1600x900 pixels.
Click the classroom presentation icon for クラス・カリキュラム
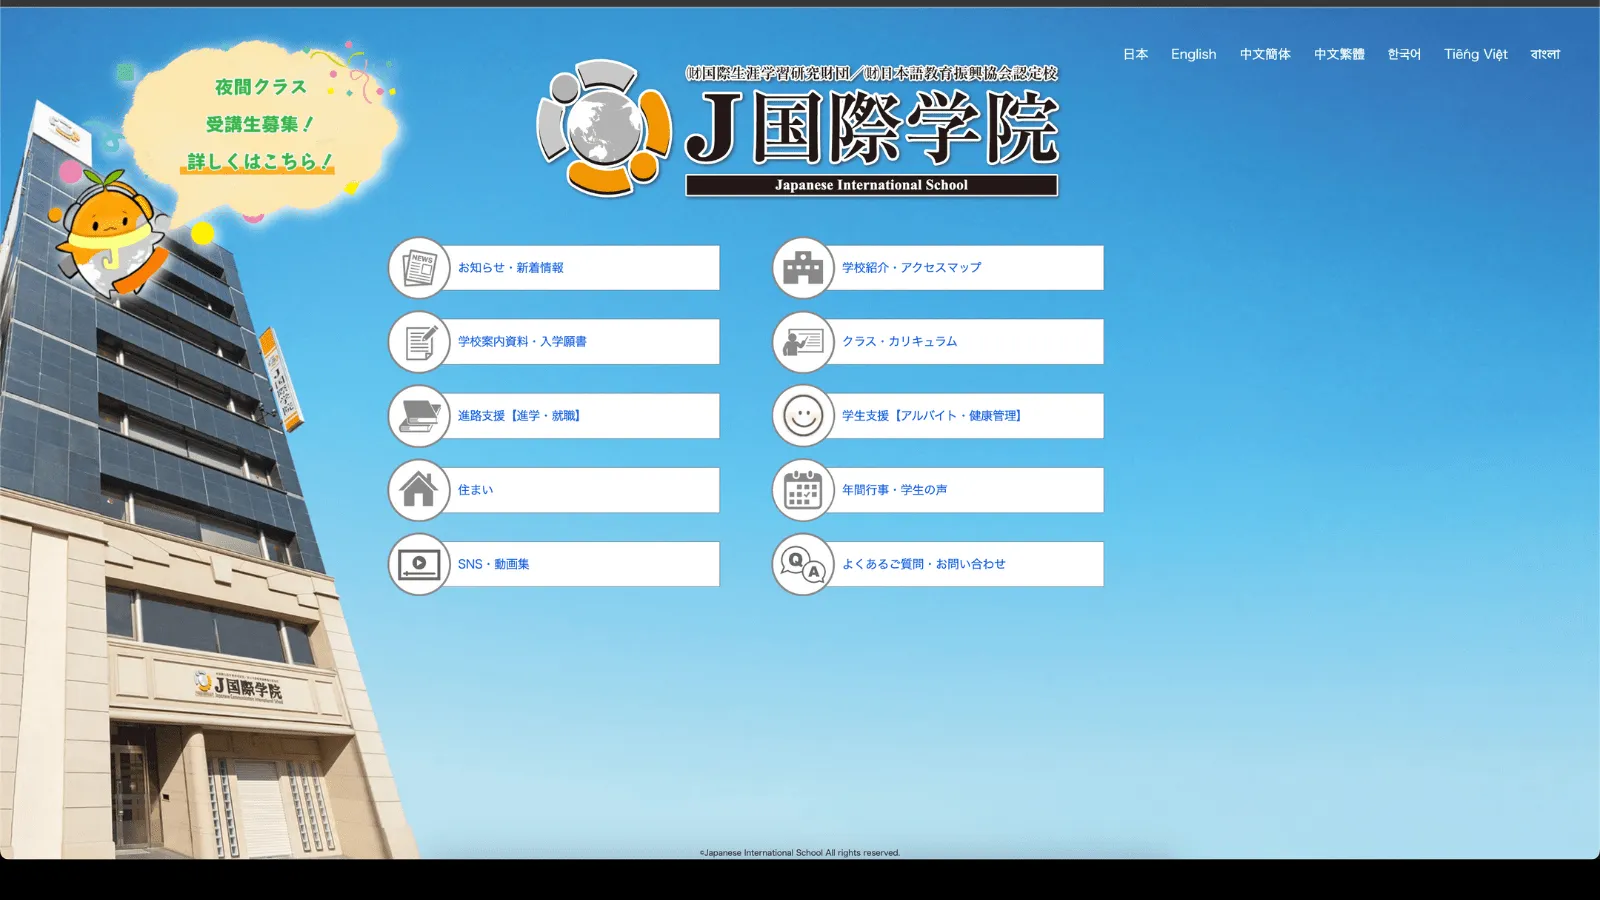click(x=802, y=341)
